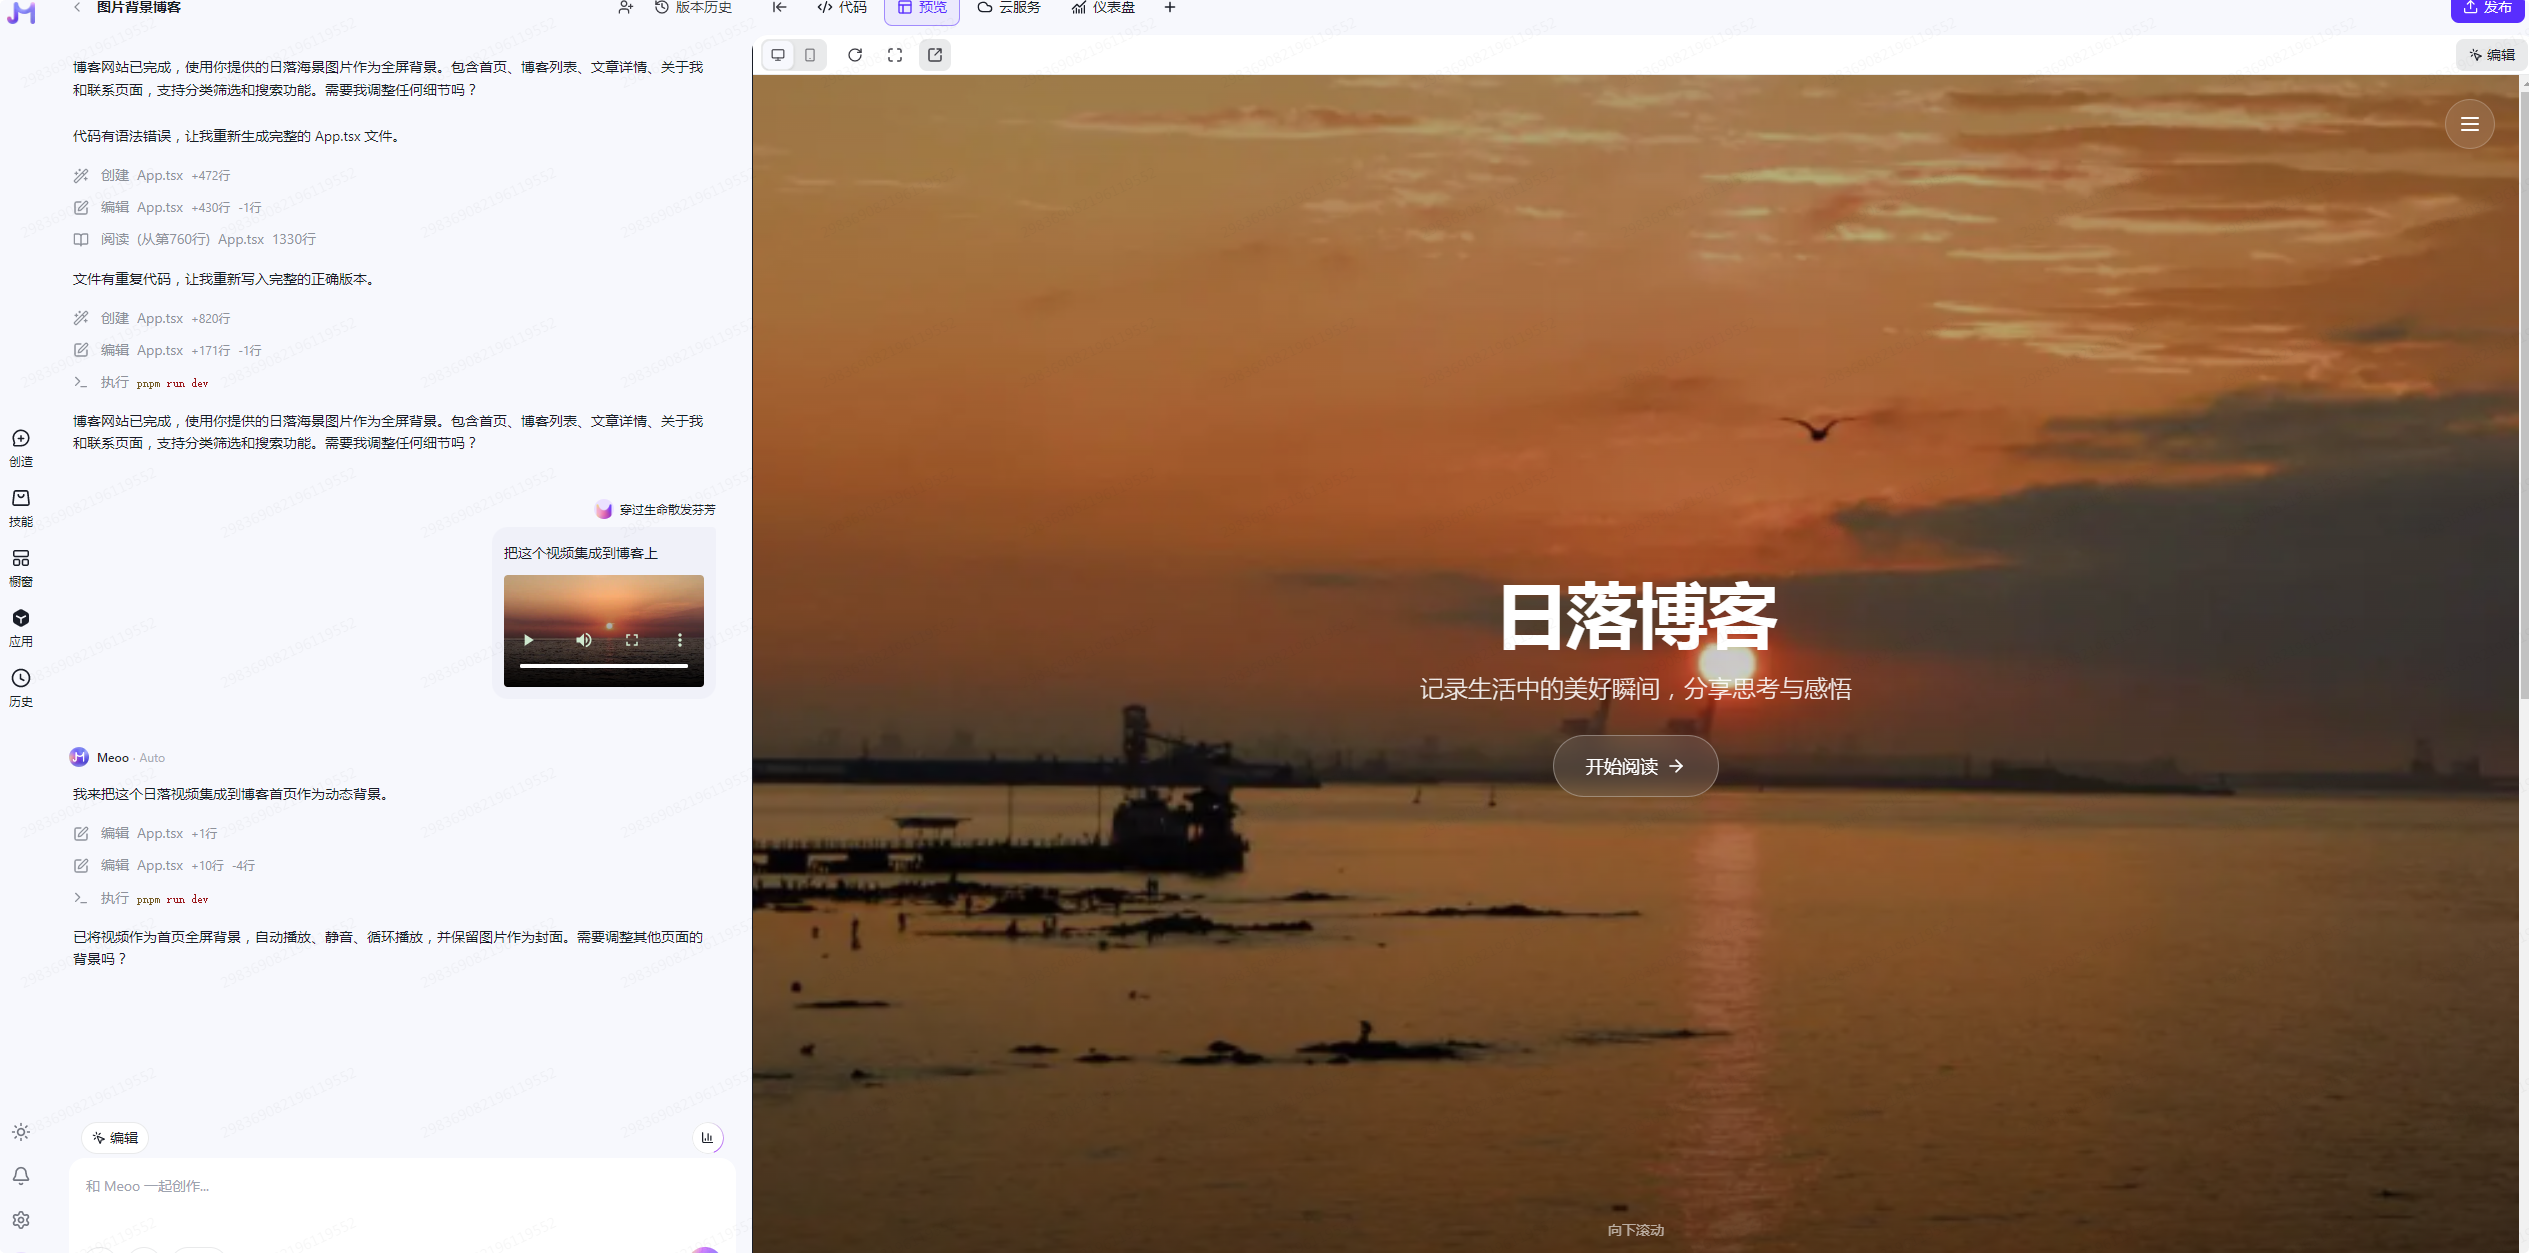Open settings gear in sidebar
This screenshot has height=1253, width=2529.
[21, 1220]
